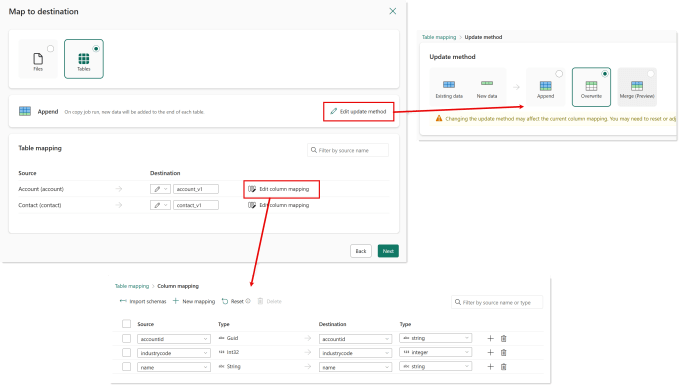680x386 pixels.
Task: Select the Files destination option
Action: point(38,59)
